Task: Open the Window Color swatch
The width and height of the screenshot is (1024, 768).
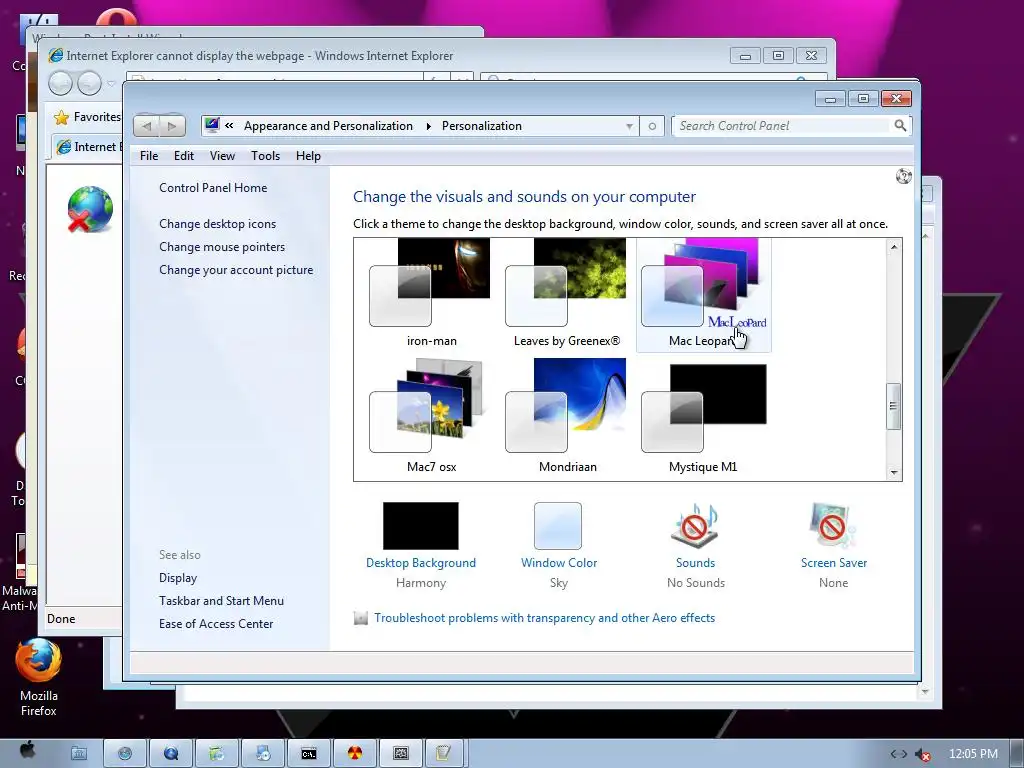Action: [x=558, y=526]
